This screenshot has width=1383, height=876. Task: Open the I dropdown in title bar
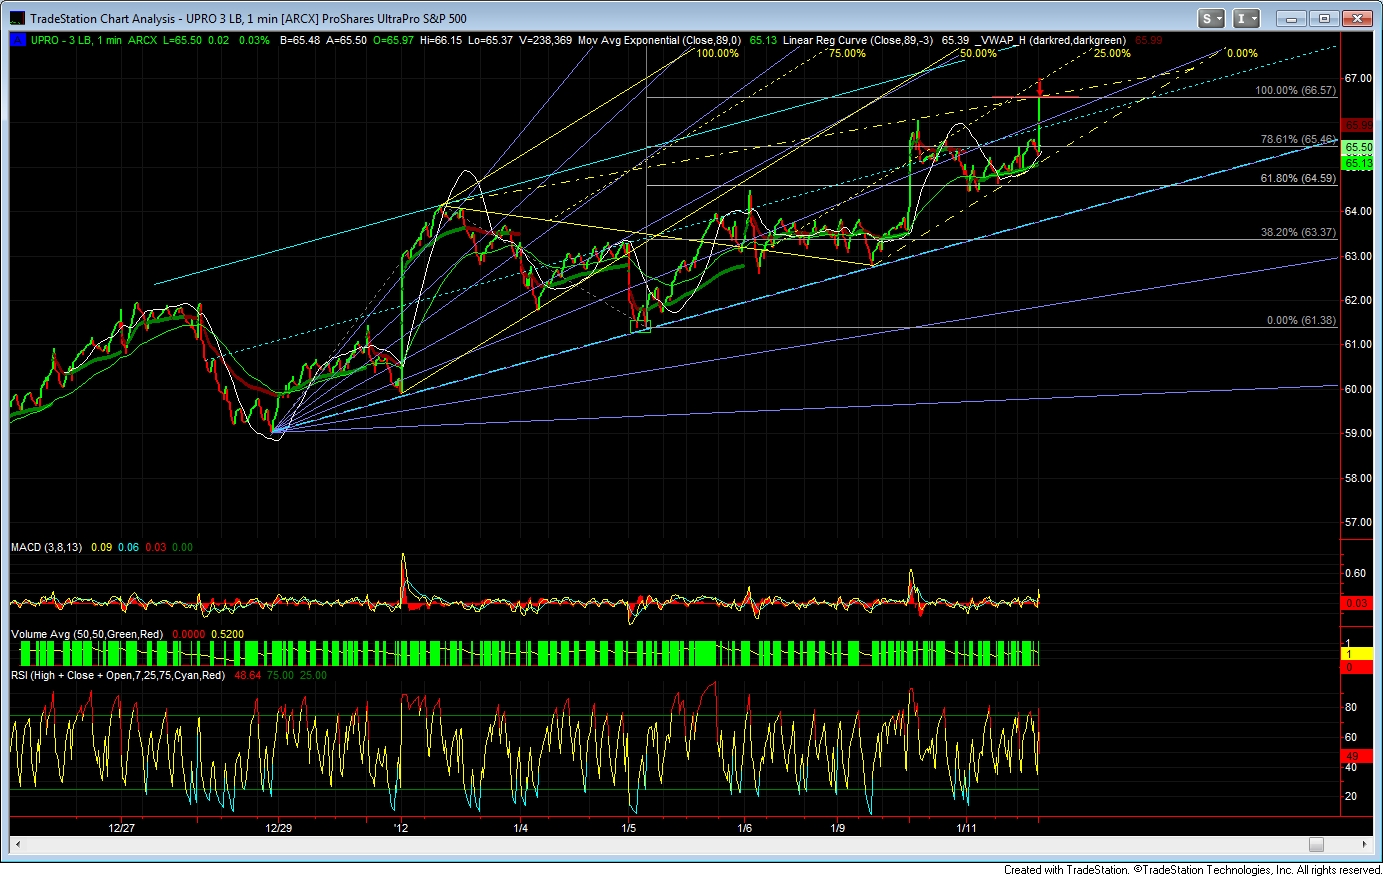coord(1246,18)
